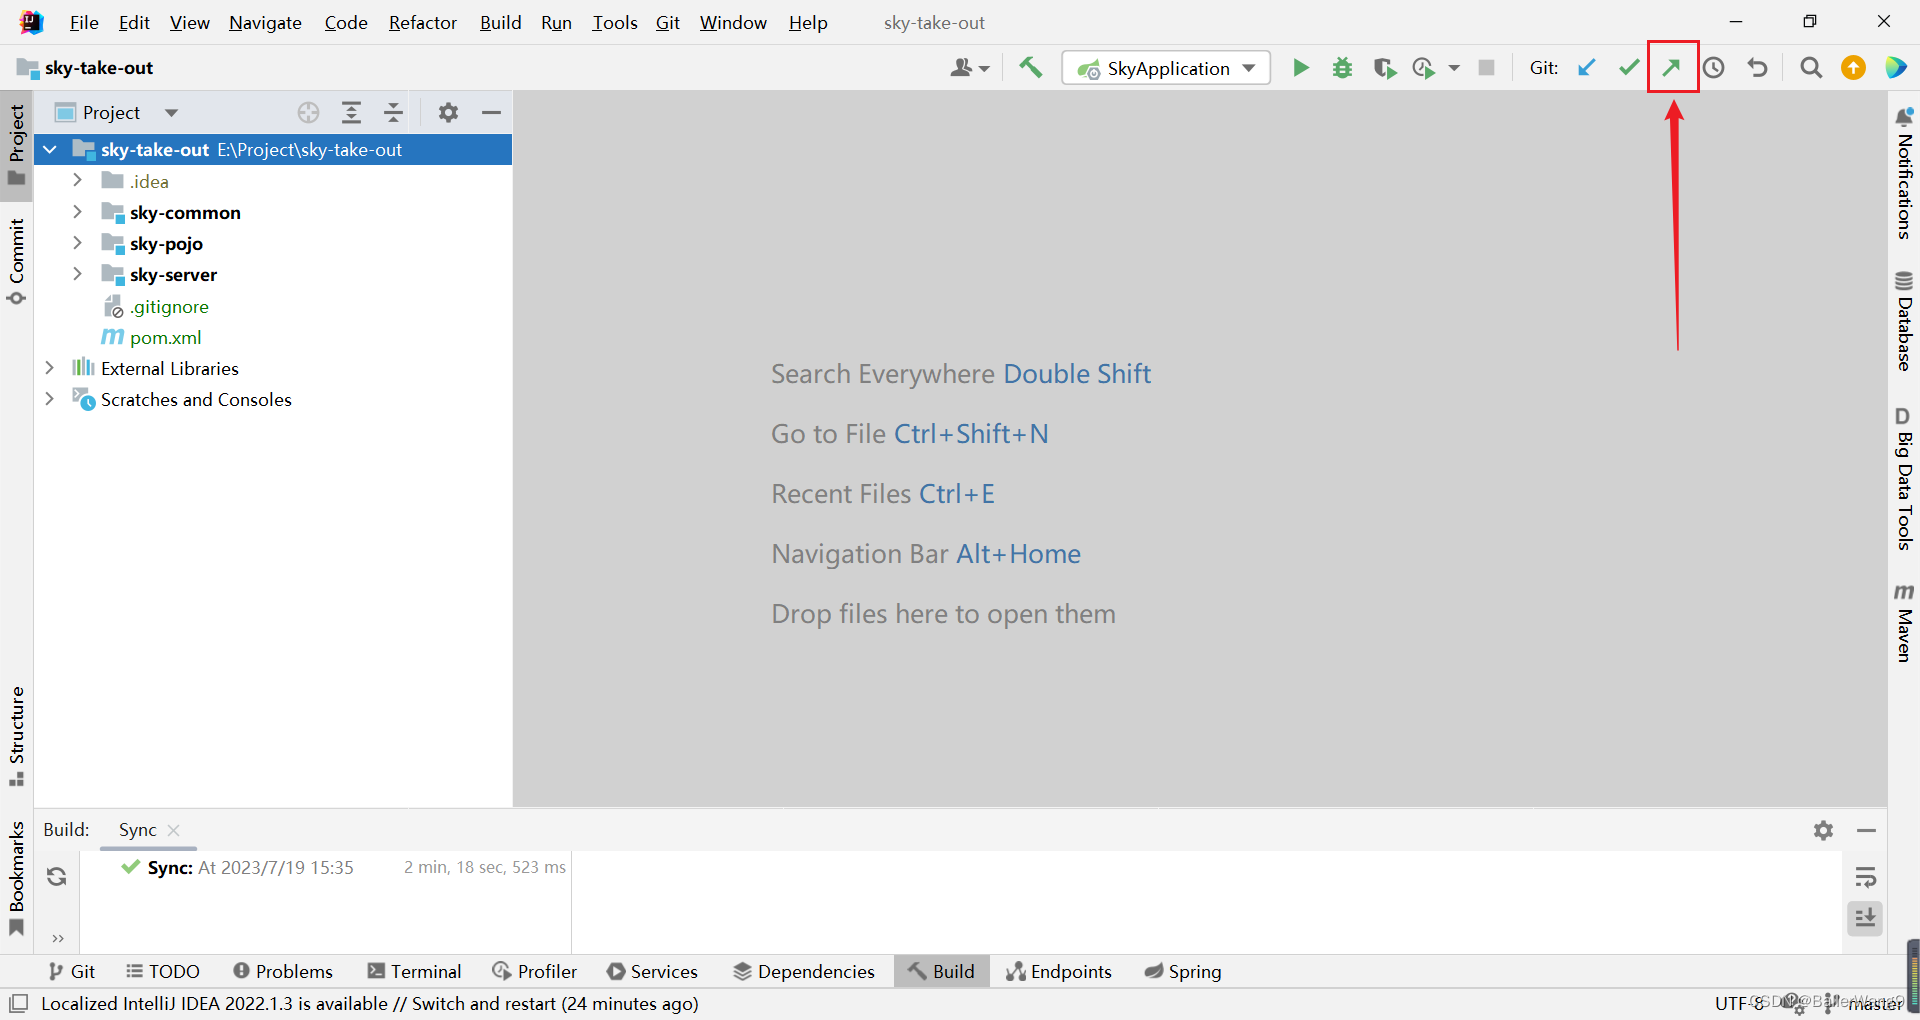The height and width of the screenshot is (1020, 1920).
Task: Click the Build Sync refresh icon
Action: pyautogui.click(x=57, y=877)
